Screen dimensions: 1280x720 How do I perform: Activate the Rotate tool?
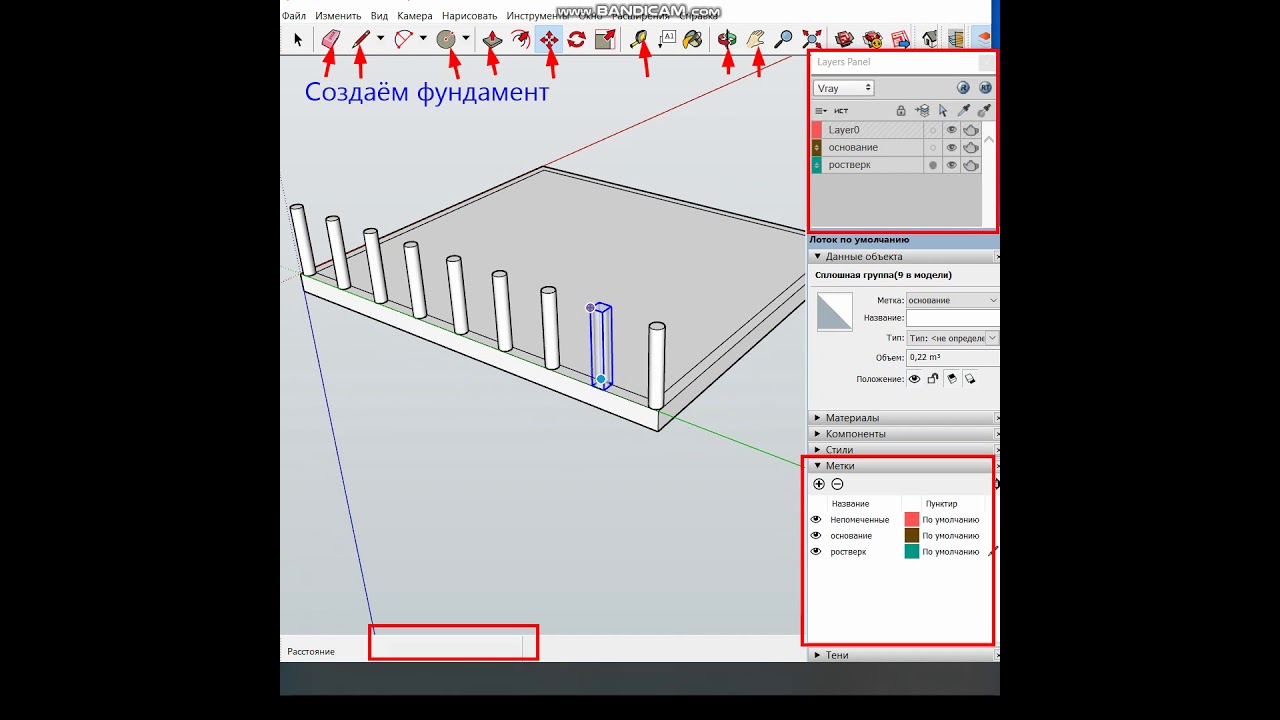click(577, 39)
